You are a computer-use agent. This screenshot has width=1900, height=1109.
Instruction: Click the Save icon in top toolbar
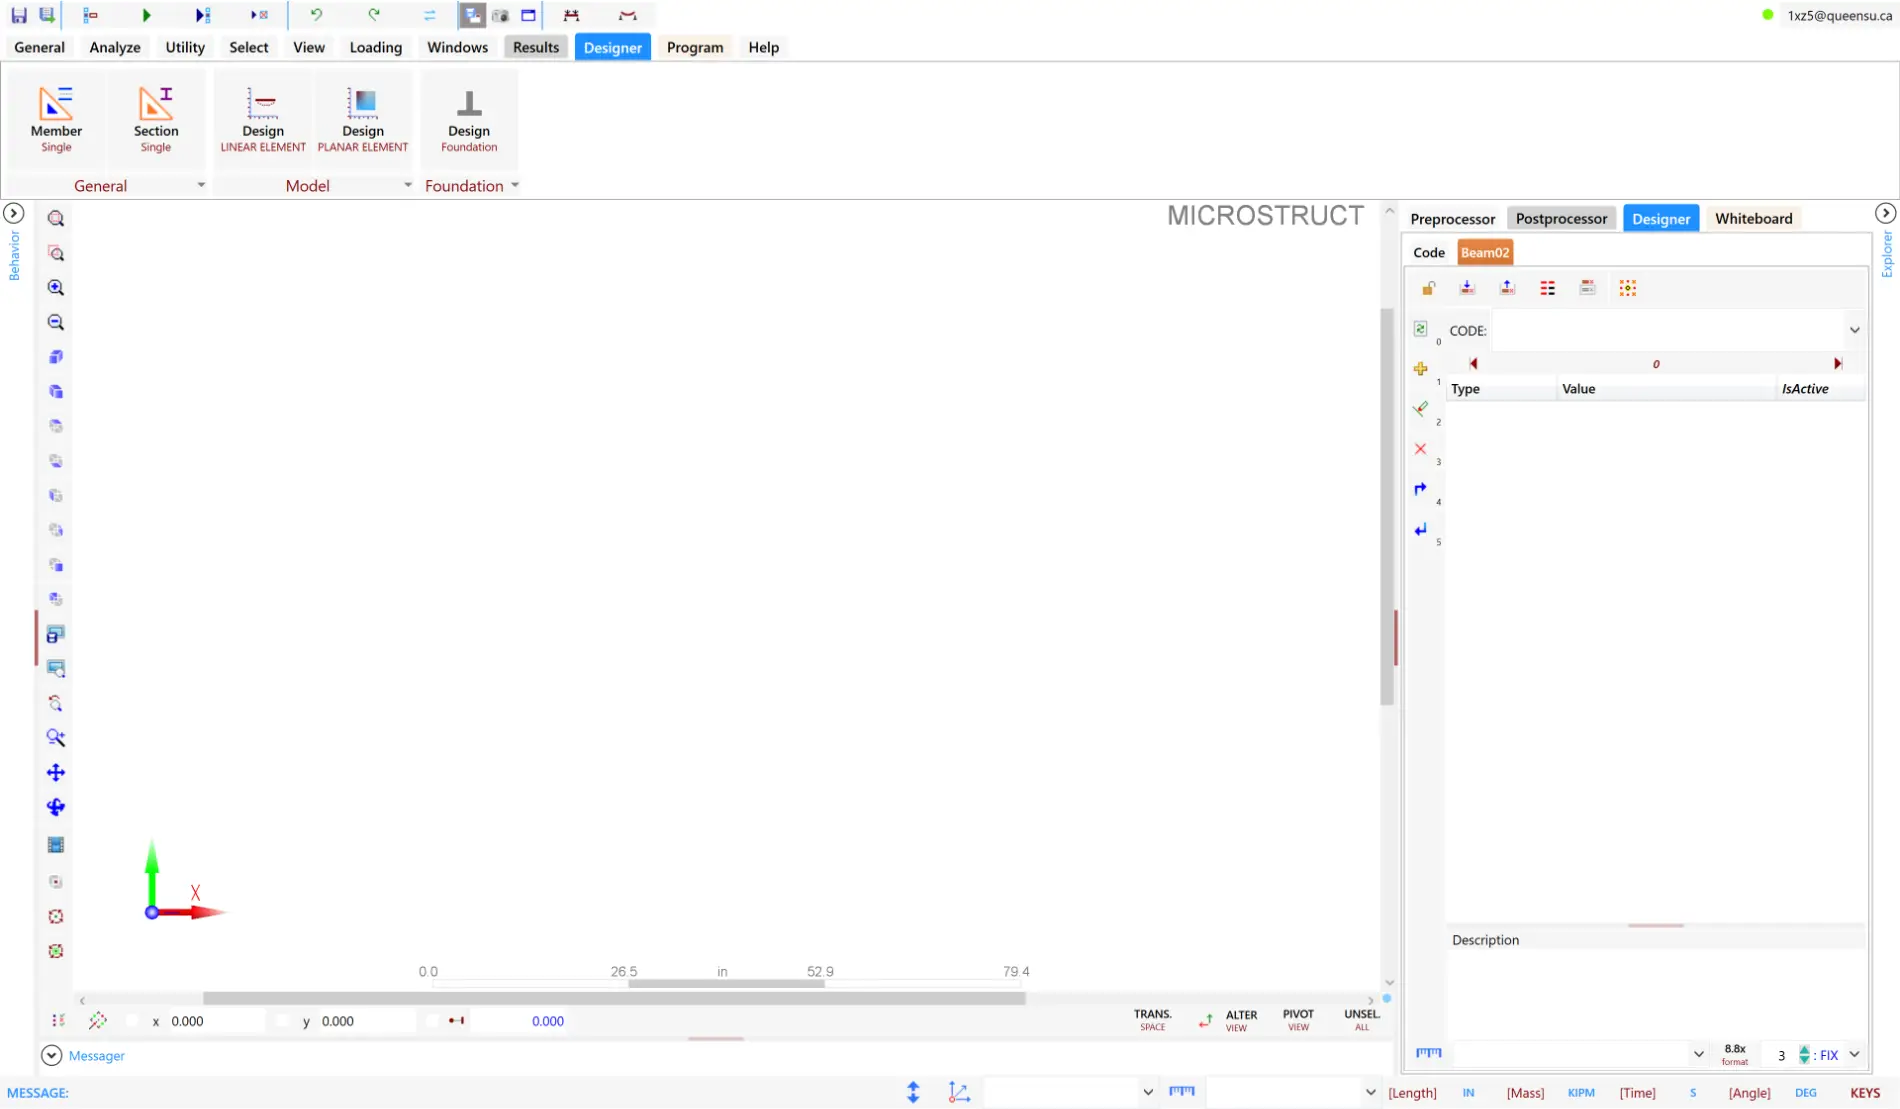click(19, 15)
